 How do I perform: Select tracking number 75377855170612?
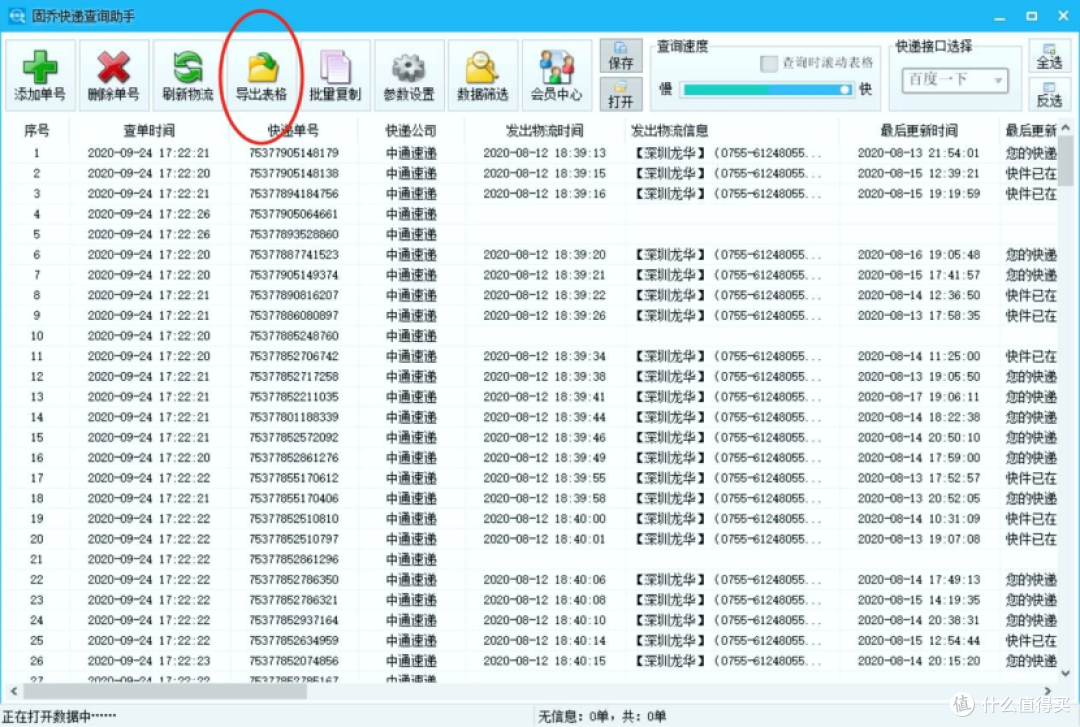click(x=294, y=478)
